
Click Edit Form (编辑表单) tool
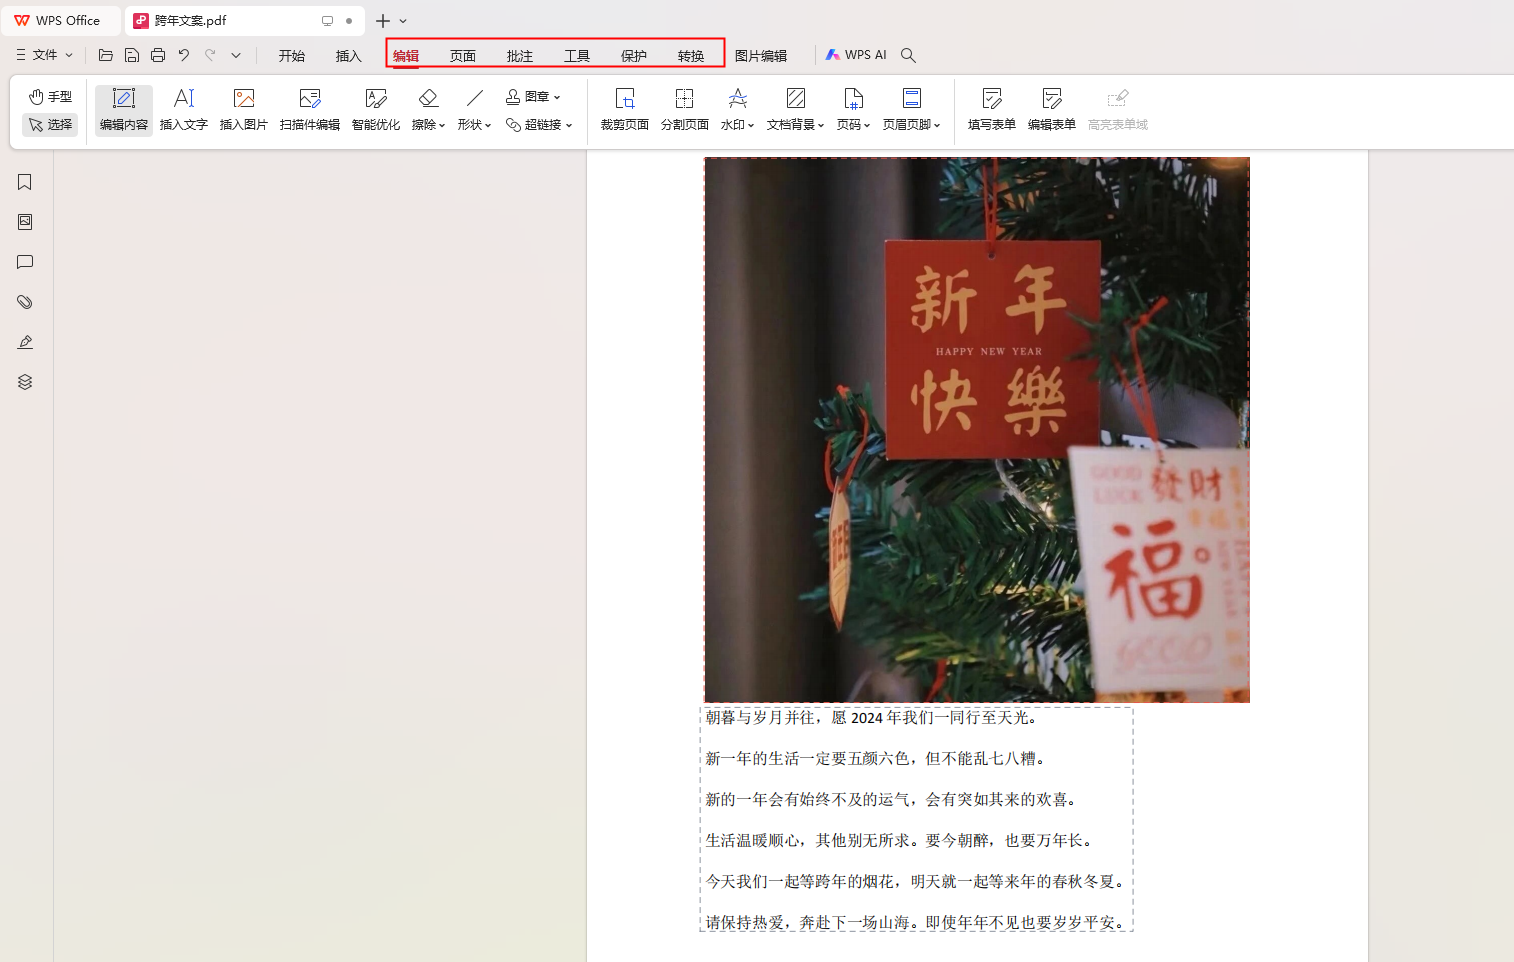pos(1052,110)
